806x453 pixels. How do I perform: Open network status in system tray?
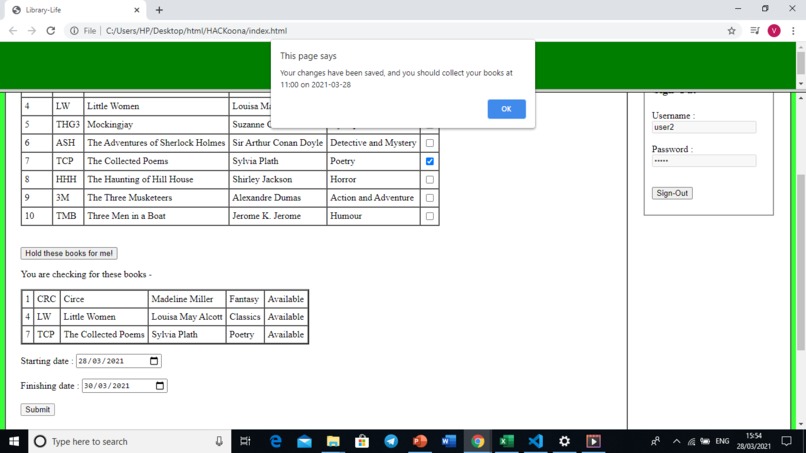coord(691,441)
